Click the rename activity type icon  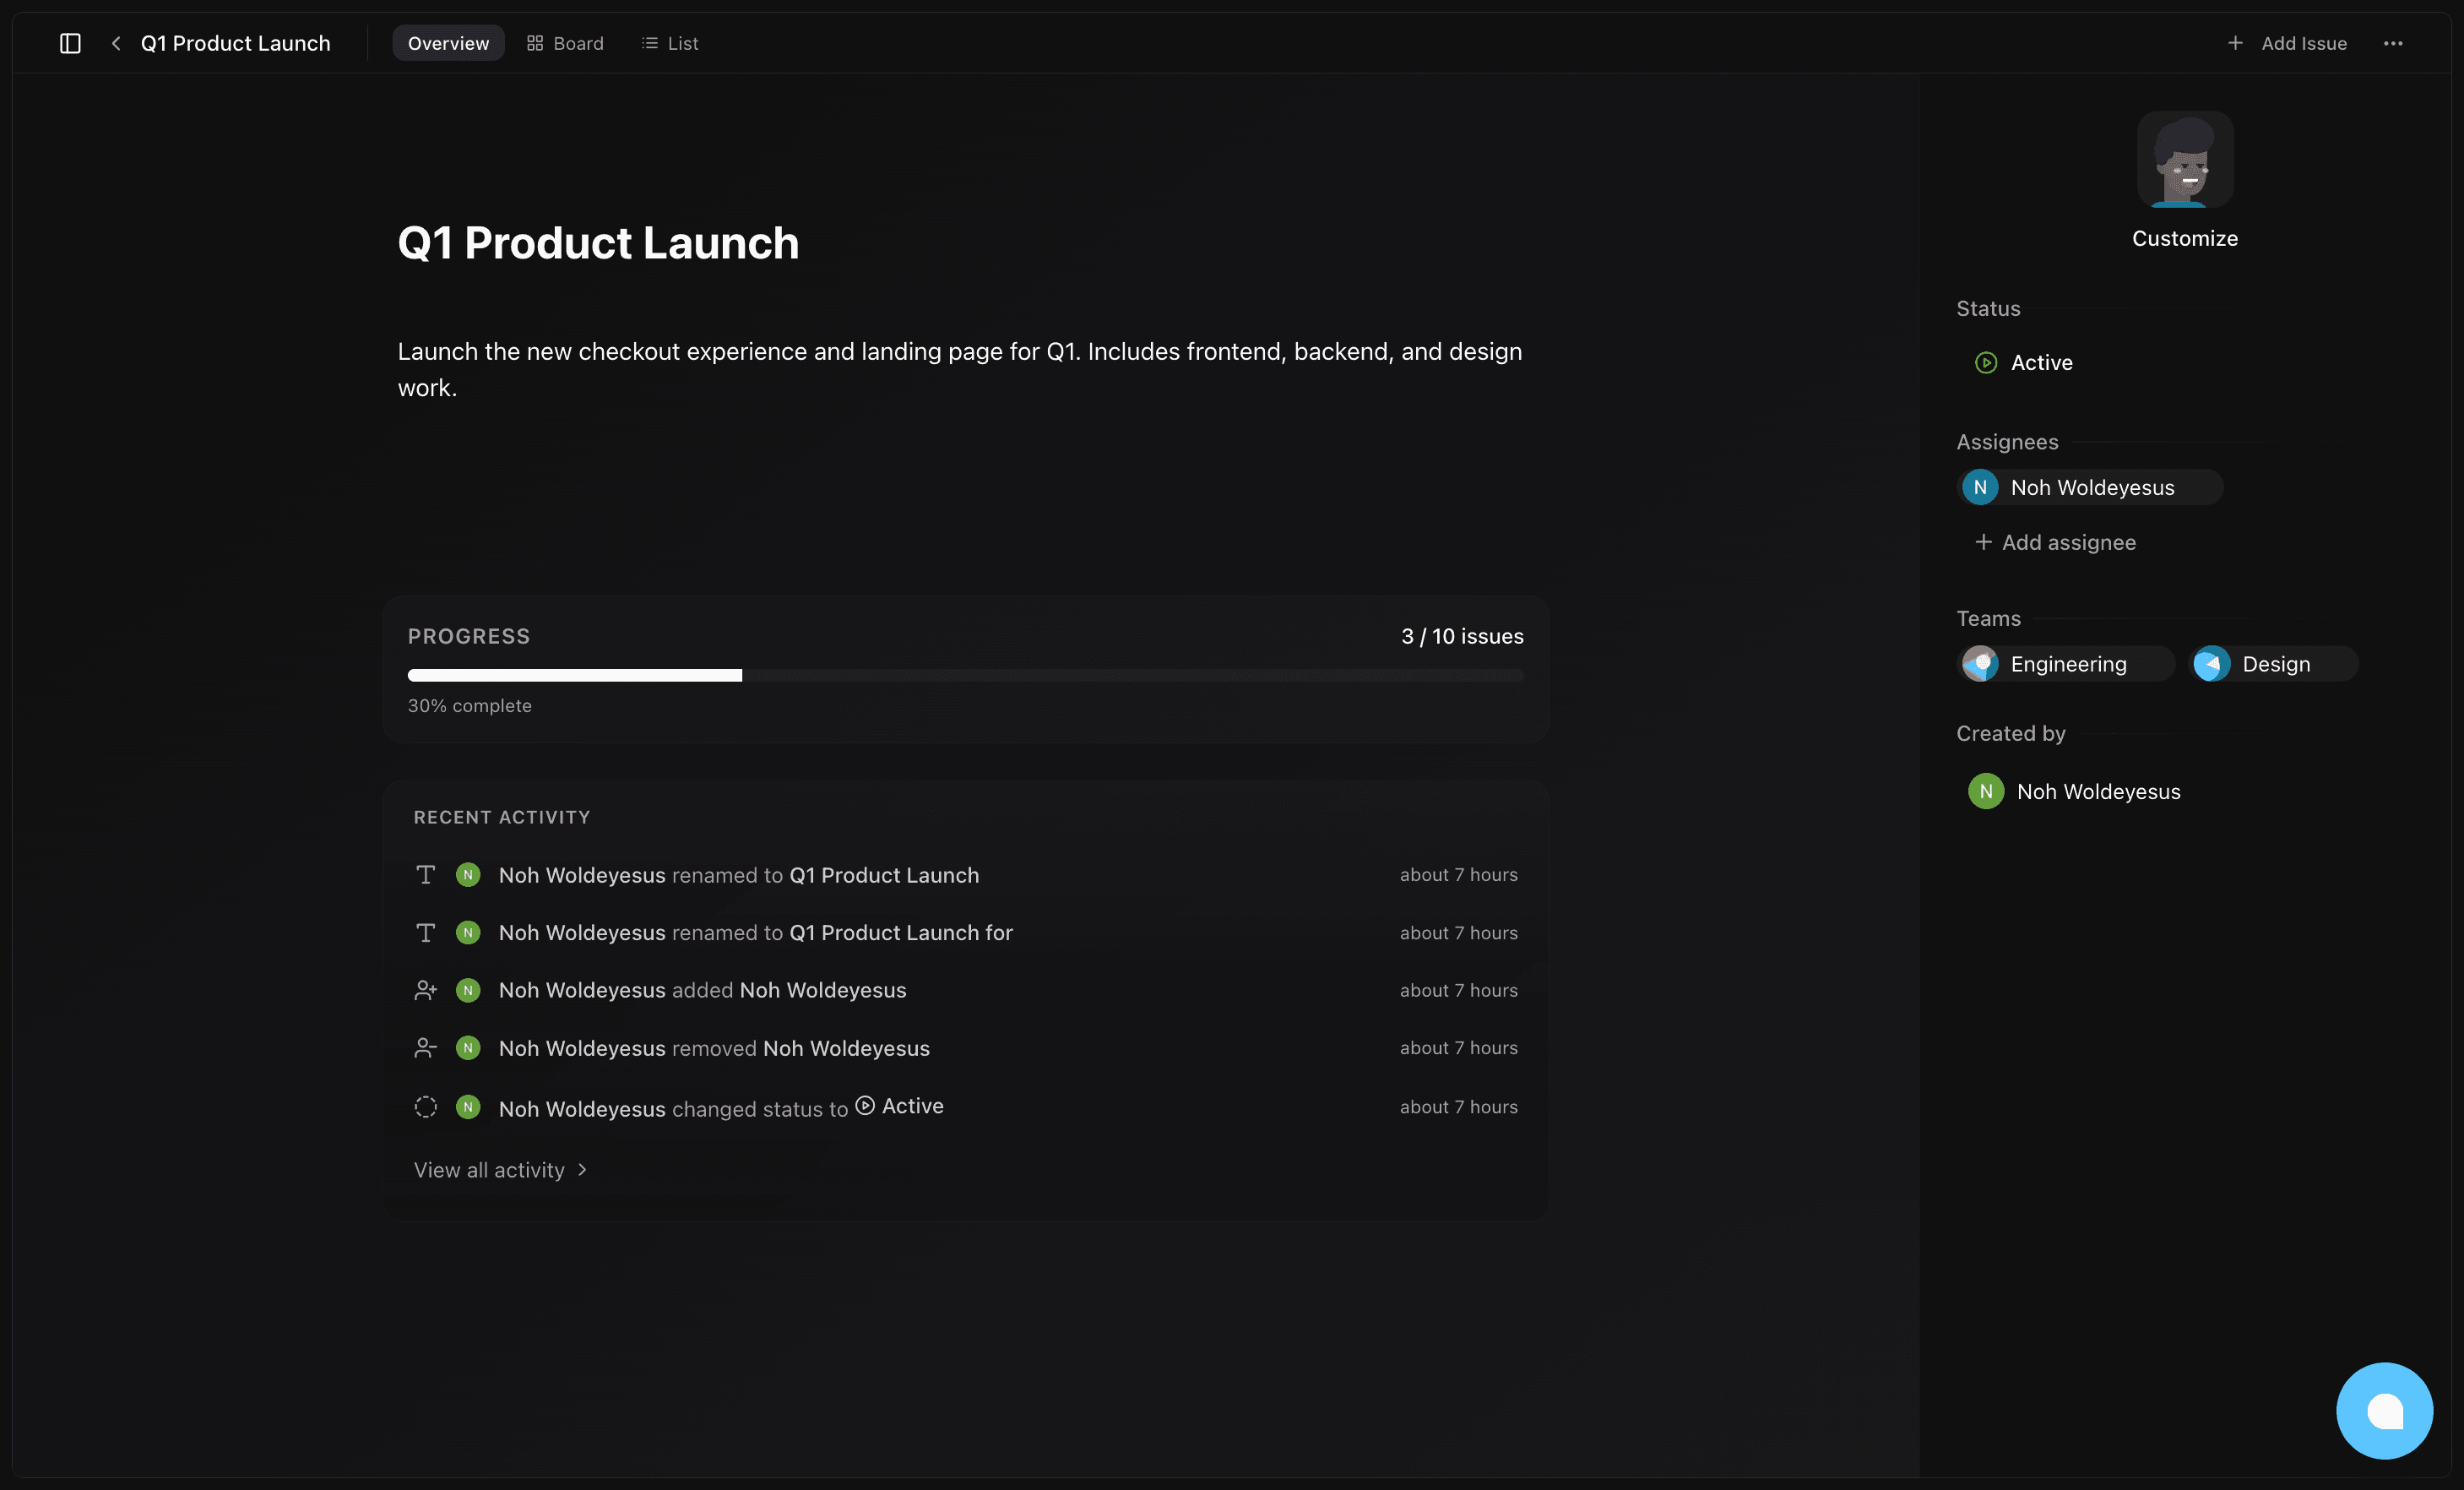click(x=425, y=874)
